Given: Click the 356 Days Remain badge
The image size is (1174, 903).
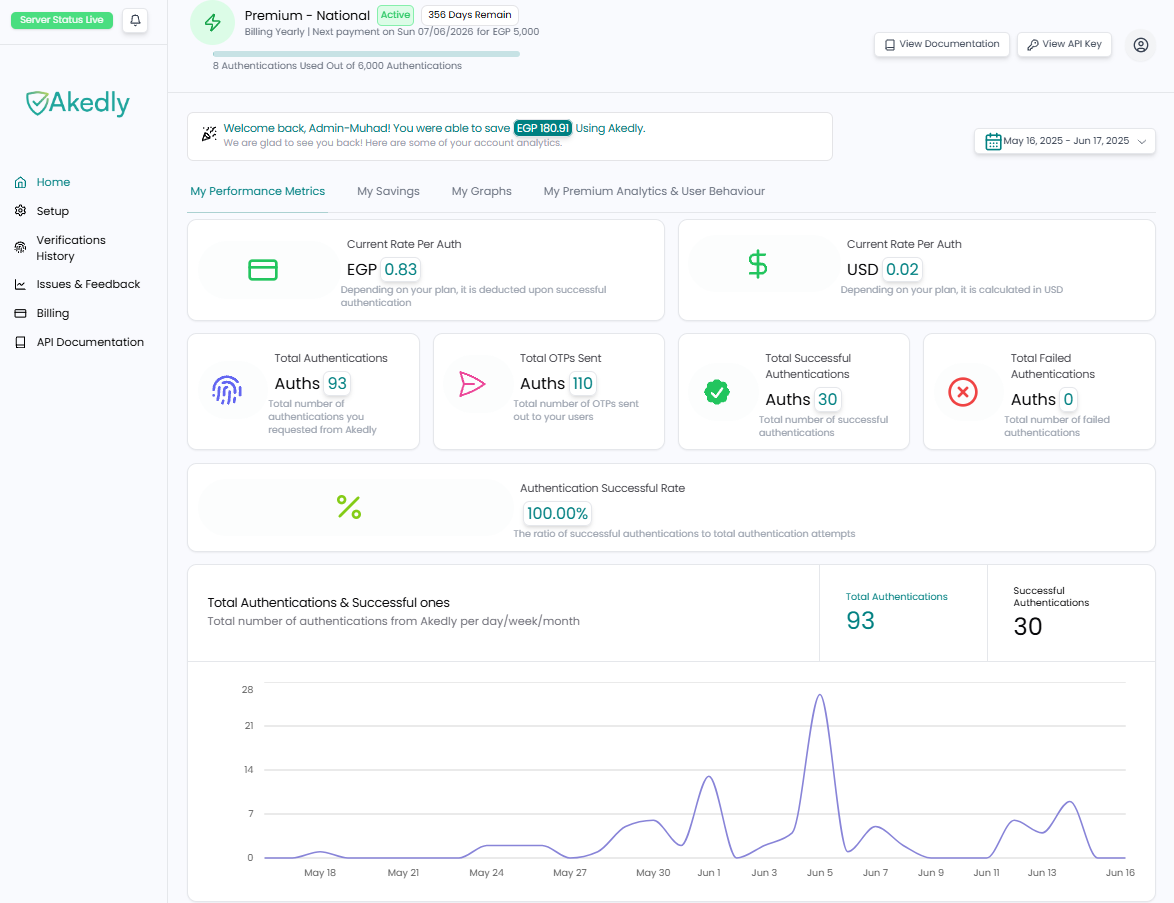Looking at the screenshot, I should point(469,15).
